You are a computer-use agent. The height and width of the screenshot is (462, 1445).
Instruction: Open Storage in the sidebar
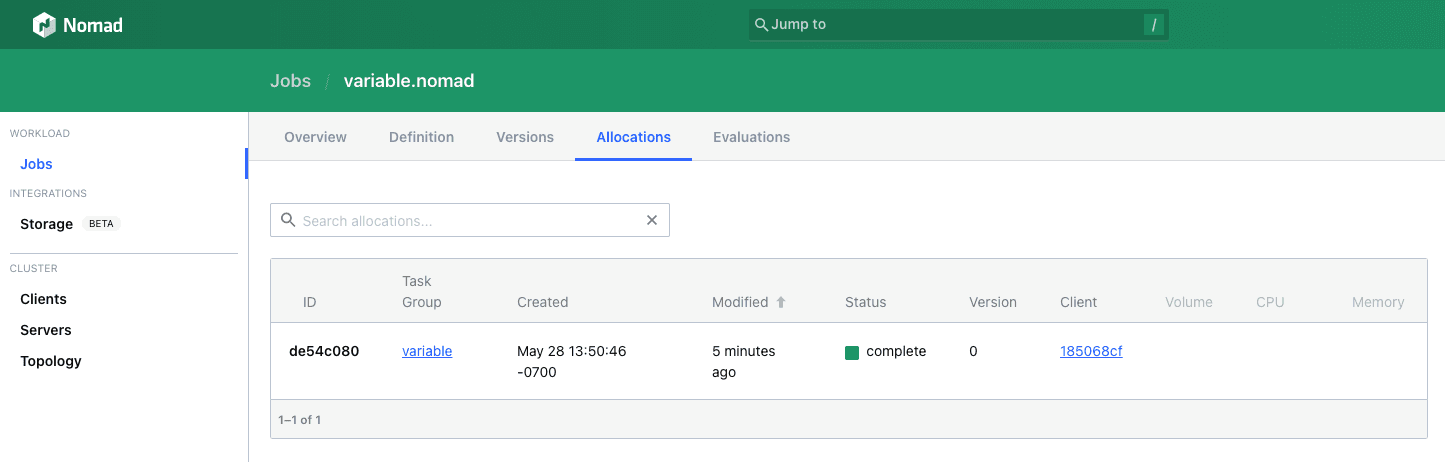coord(46,224)
